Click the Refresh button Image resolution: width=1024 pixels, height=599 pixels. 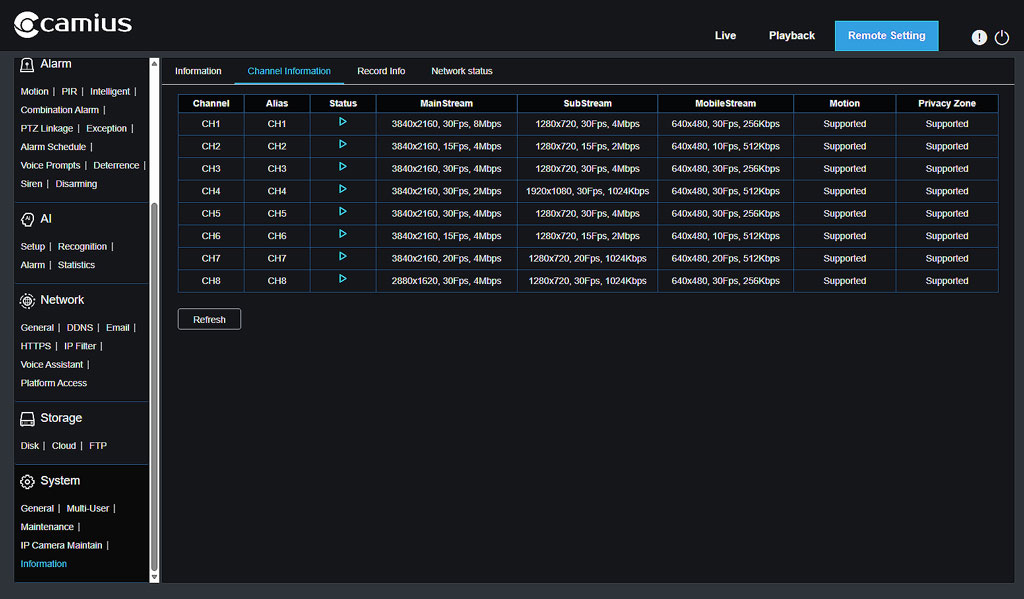(209, 318)
